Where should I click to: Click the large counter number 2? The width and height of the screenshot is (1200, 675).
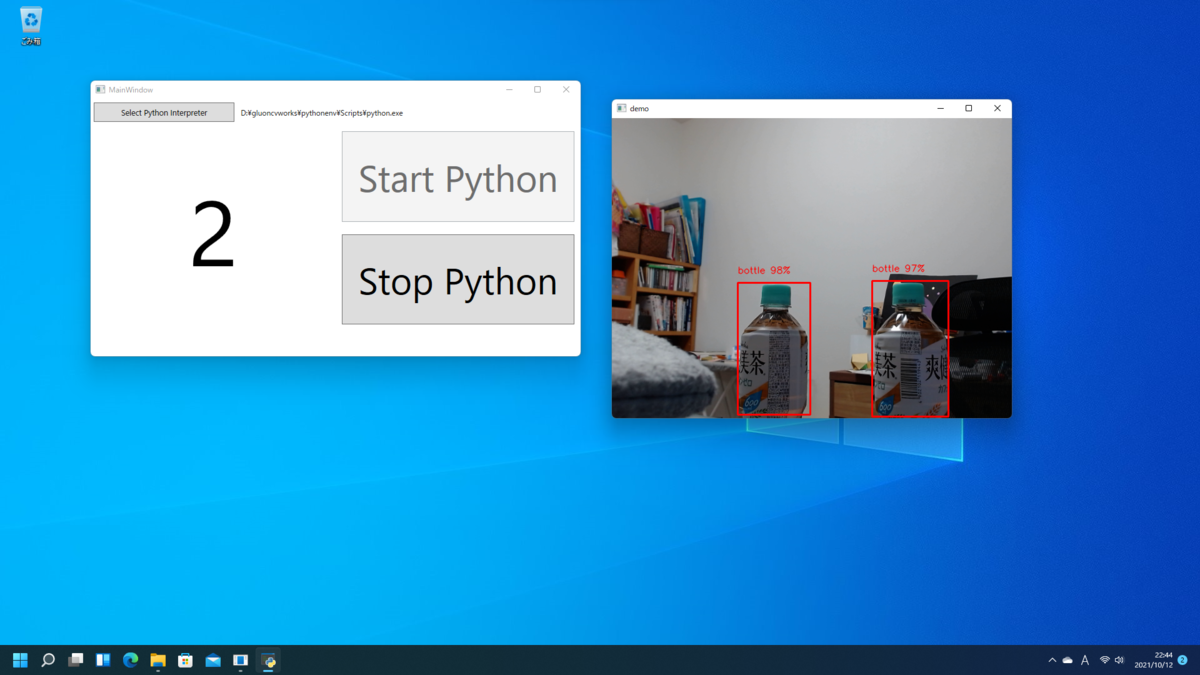pyautogui.click(x=212, y=235)
